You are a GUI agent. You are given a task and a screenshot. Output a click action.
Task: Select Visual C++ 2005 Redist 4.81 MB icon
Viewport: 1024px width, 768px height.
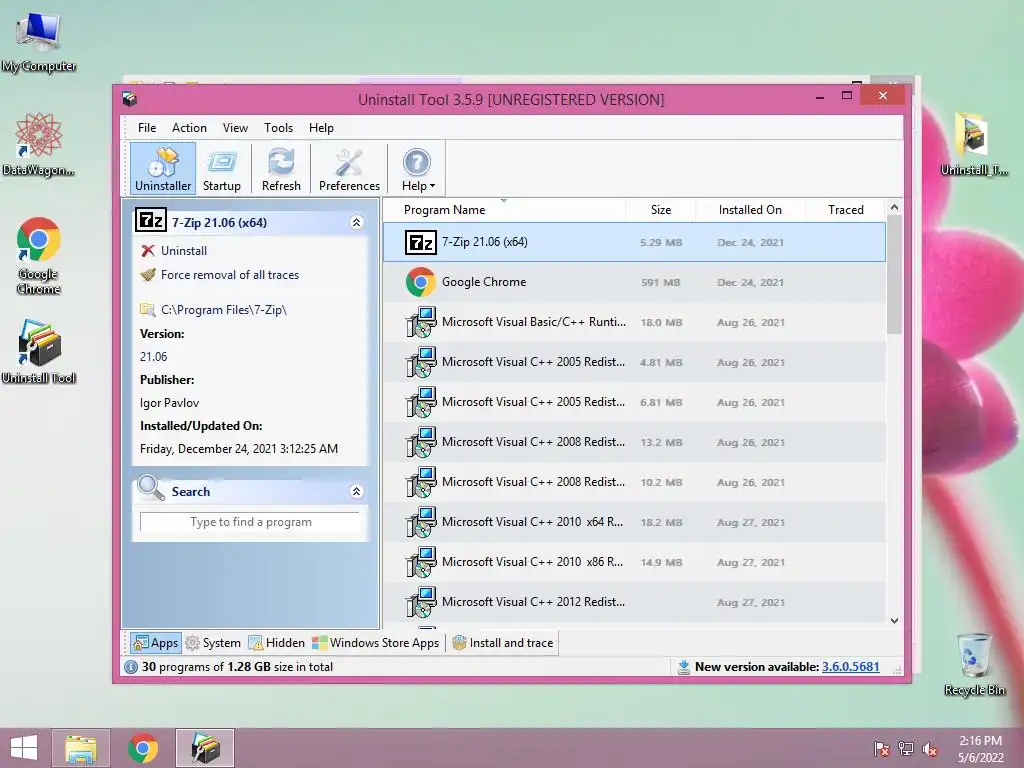point(421,362)
